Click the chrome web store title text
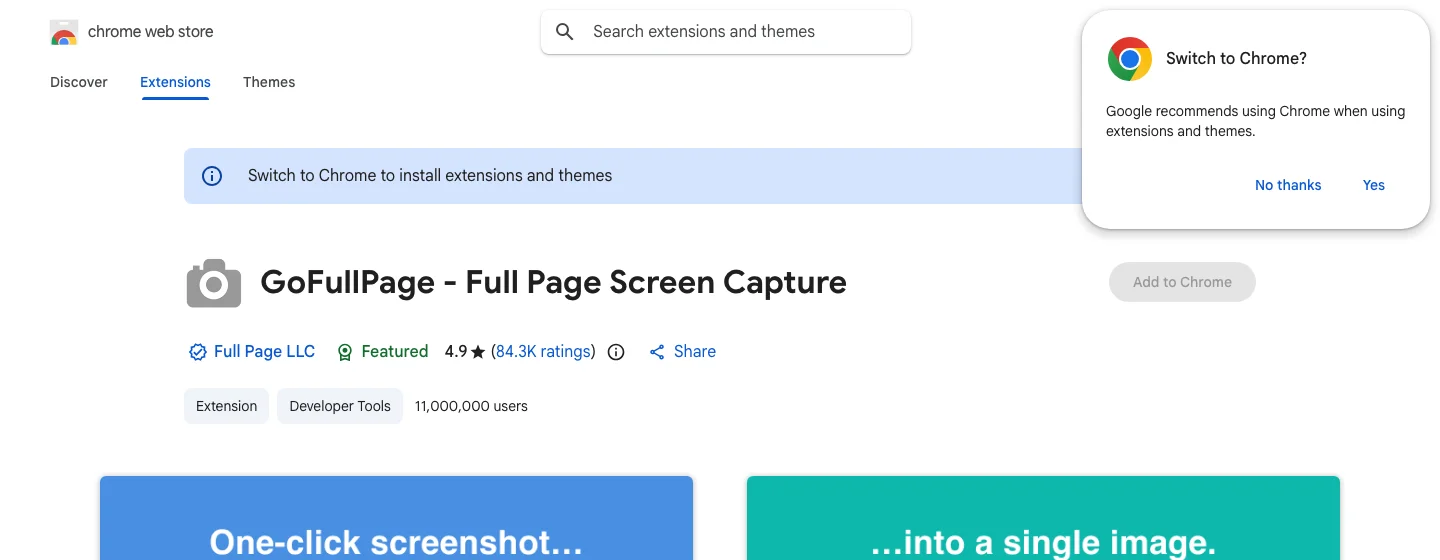 click(x=151, y=32)
